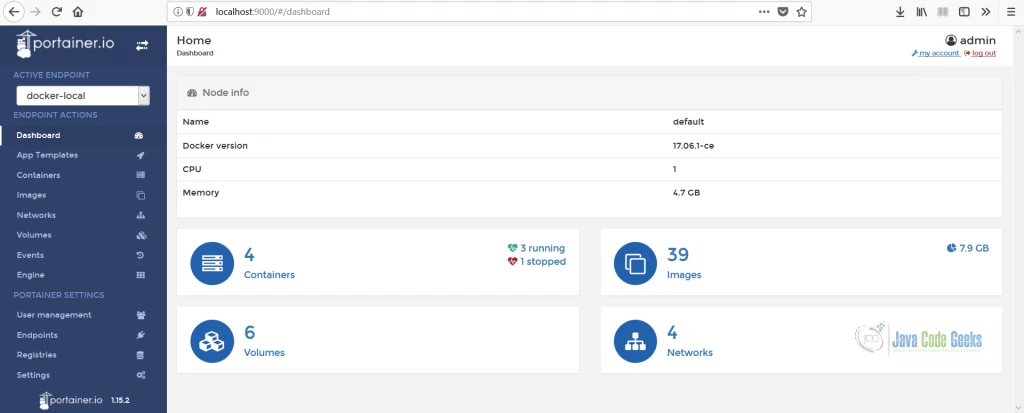Toggle the browser sidebar icon
Image resolution: width=1024 pixels, height=413 pixels.
(964, 12)
